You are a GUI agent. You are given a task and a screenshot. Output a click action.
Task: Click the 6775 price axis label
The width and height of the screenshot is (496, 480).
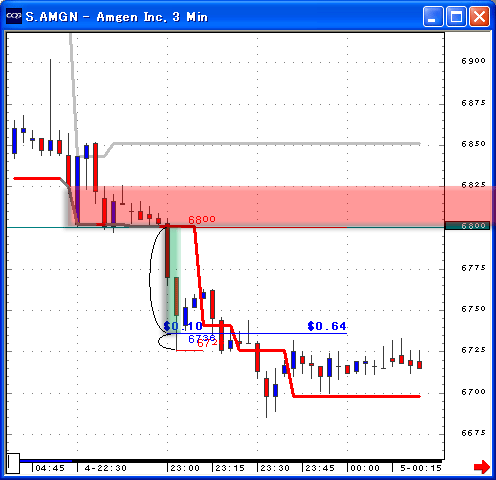pos(473,268)
